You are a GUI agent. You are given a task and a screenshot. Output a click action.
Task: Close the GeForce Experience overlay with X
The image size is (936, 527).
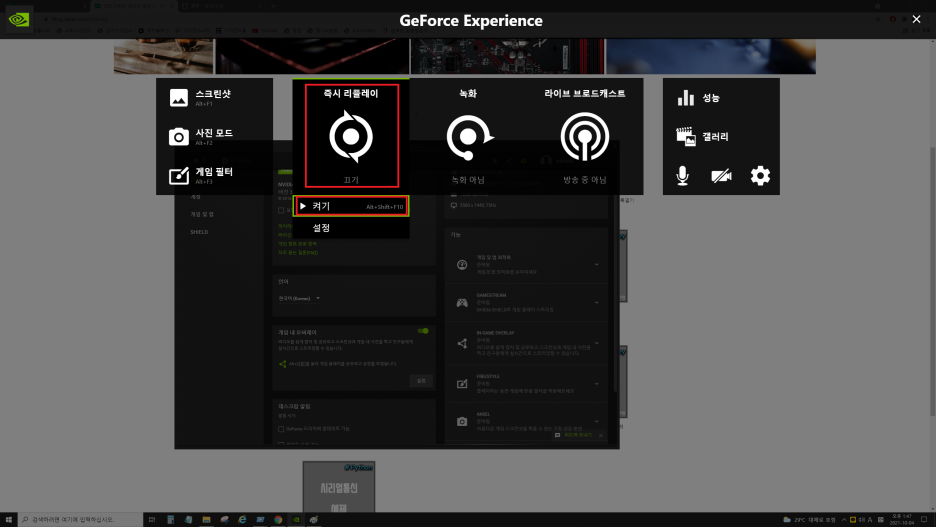point(916,20)
